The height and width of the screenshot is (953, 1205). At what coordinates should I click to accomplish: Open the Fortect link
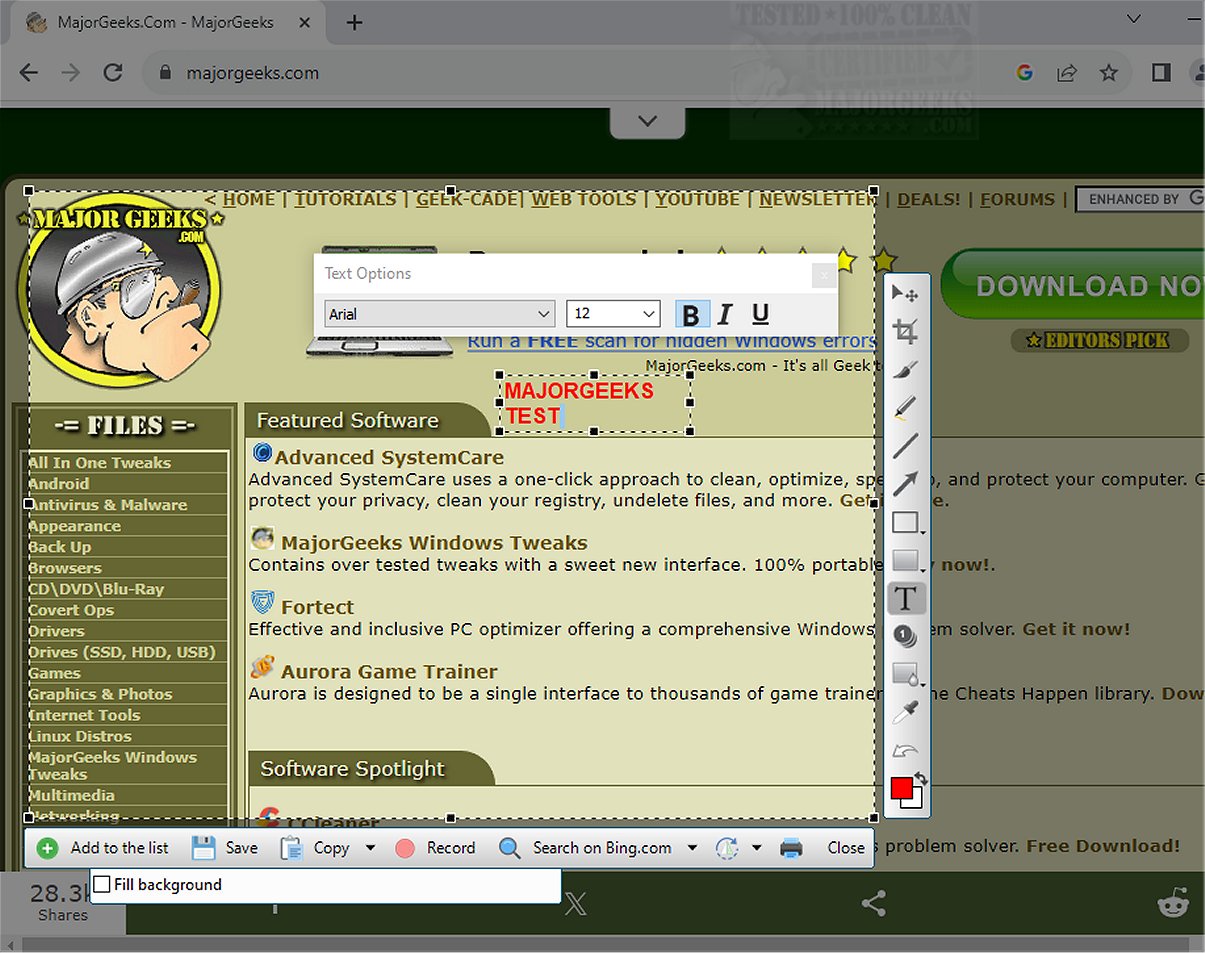pyautogui.click(x=317, y=607)
